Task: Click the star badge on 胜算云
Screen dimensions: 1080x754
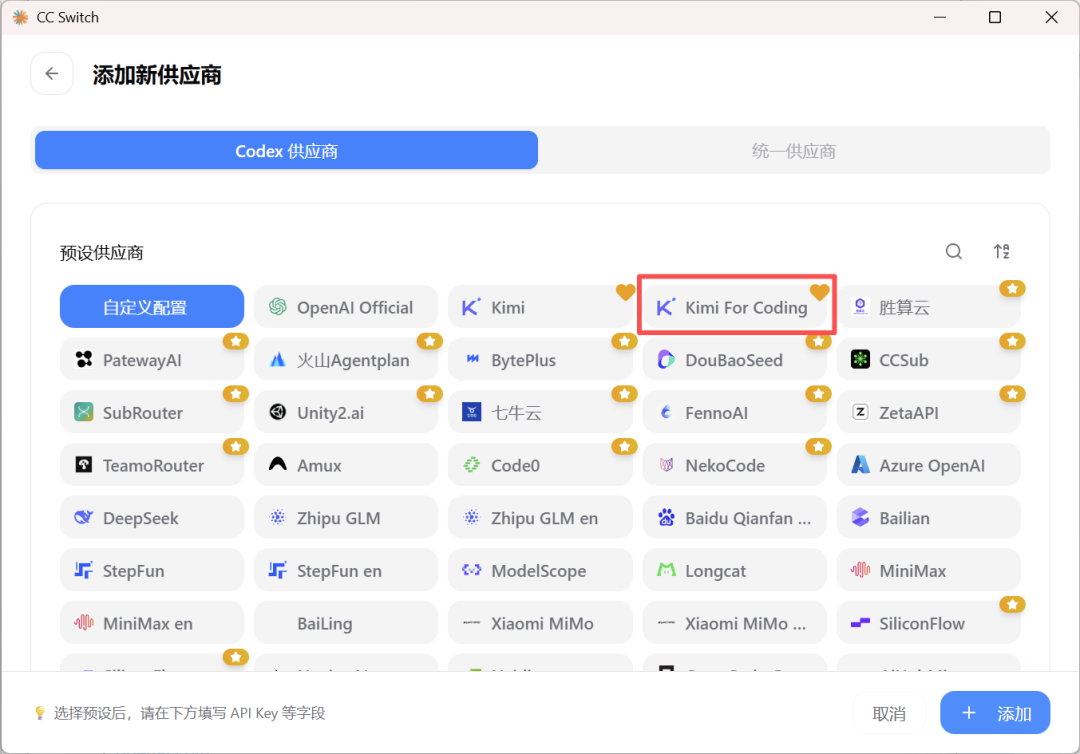Action: 1012,289
